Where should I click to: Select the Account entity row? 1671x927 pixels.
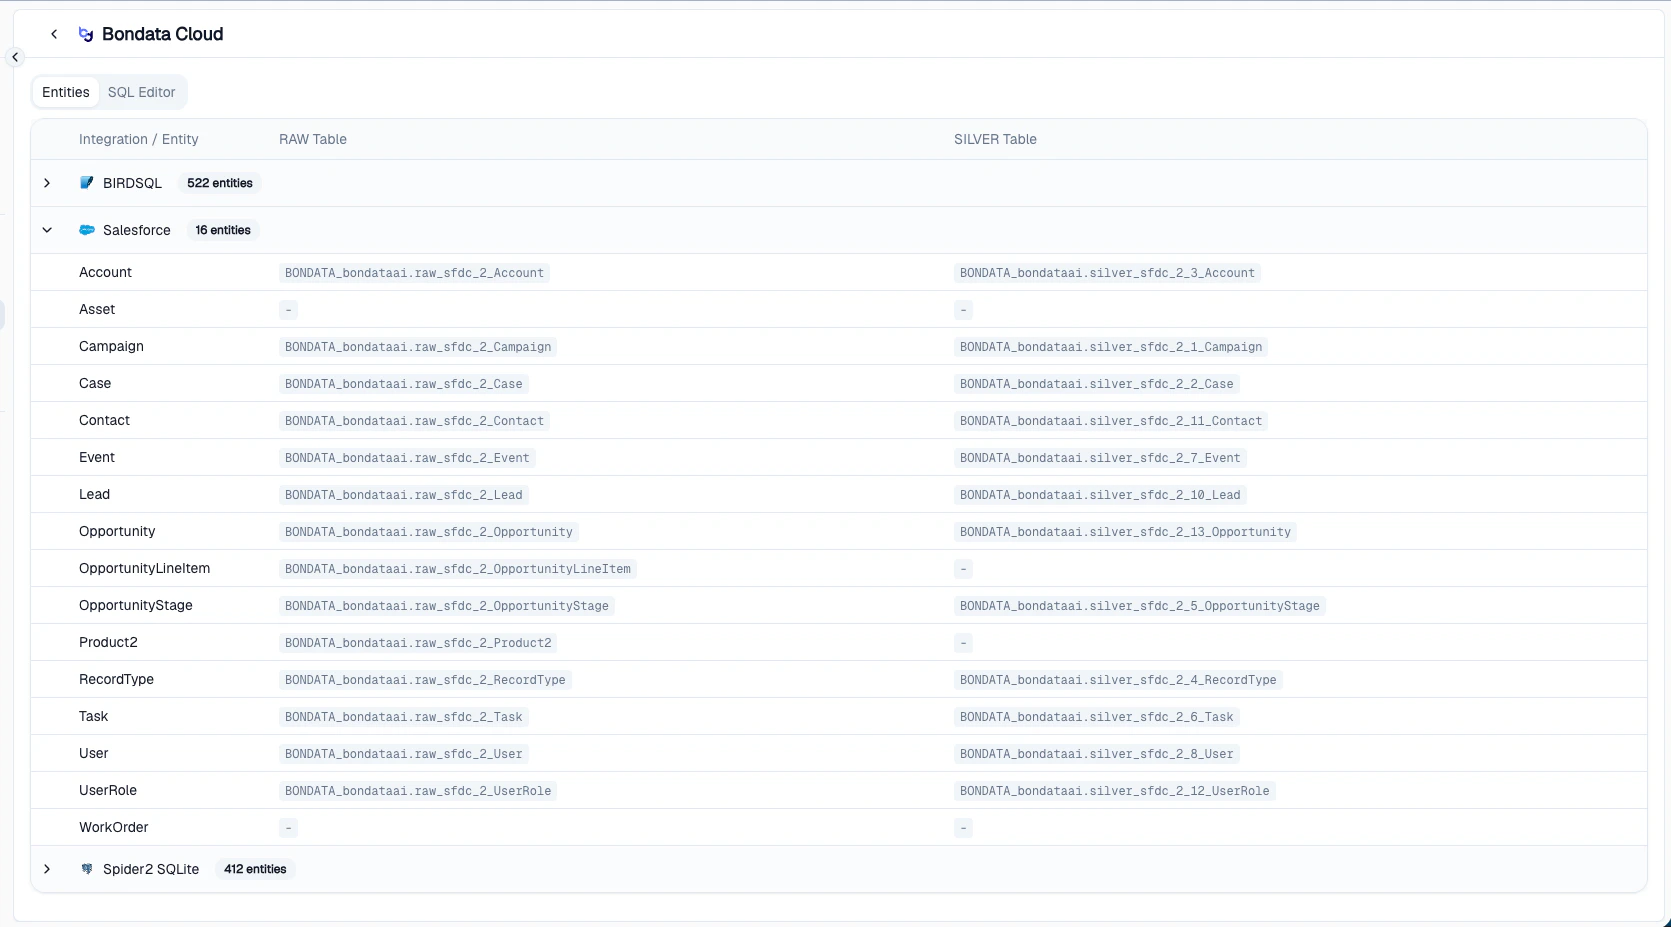click(839, 272)
